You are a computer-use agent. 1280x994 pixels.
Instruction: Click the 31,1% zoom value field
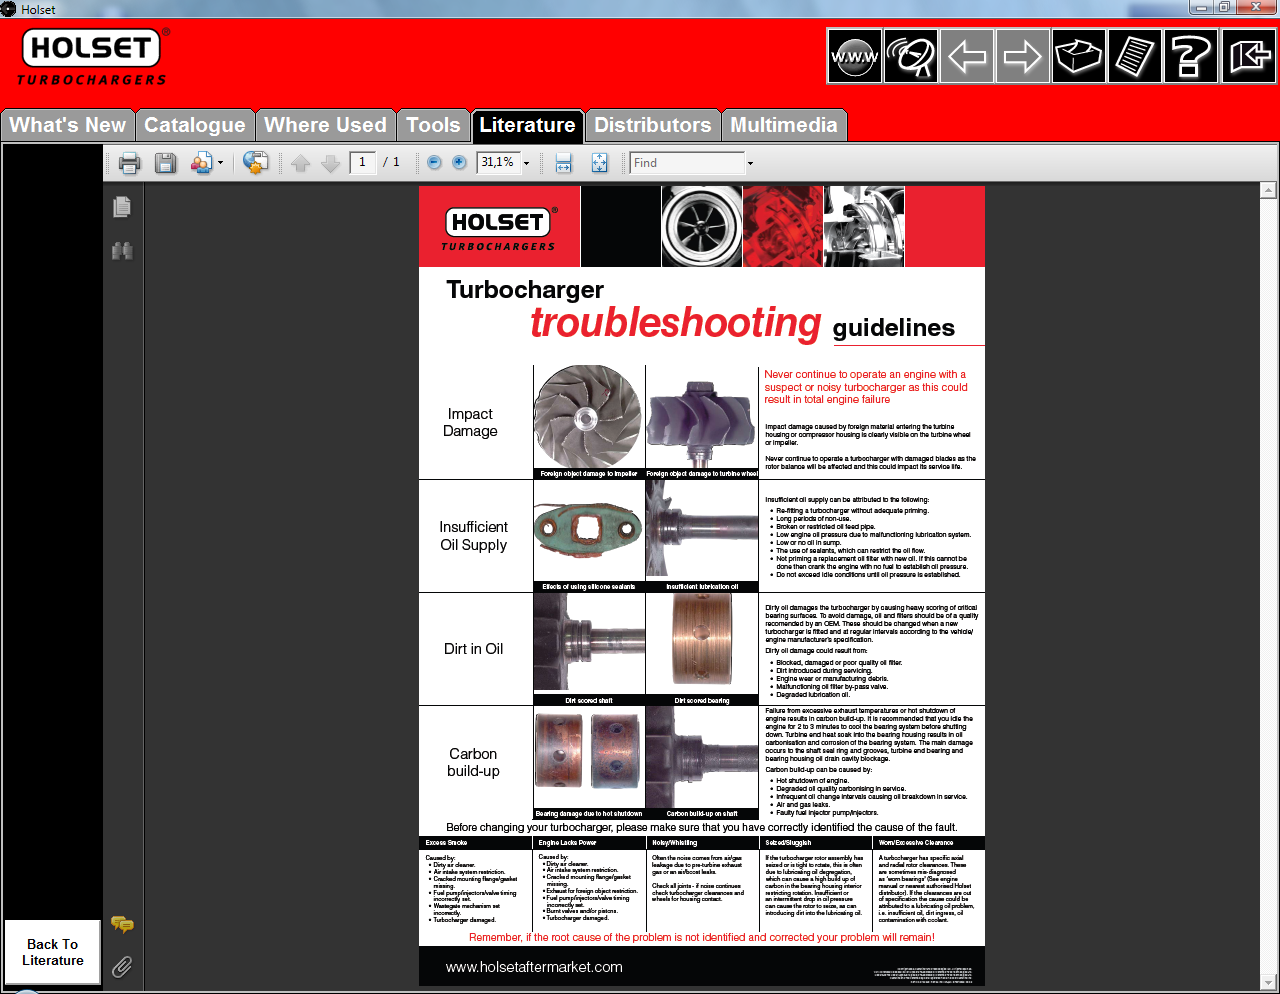498,162
